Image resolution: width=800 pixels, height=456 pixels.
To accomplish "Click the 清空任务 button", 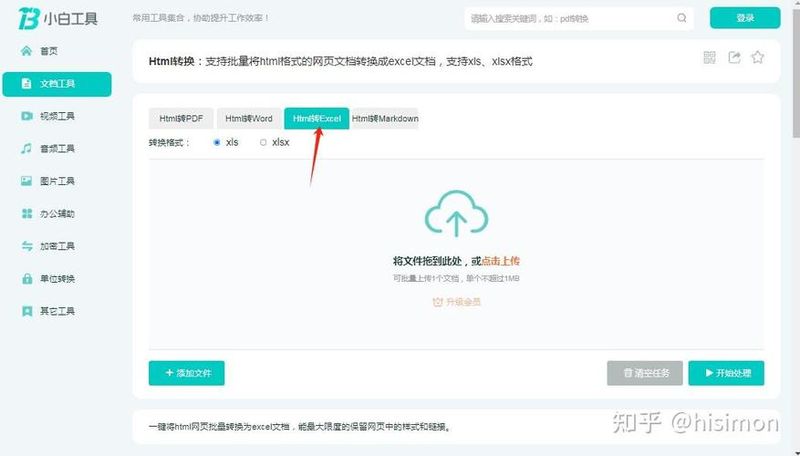I will pos(645,373).
